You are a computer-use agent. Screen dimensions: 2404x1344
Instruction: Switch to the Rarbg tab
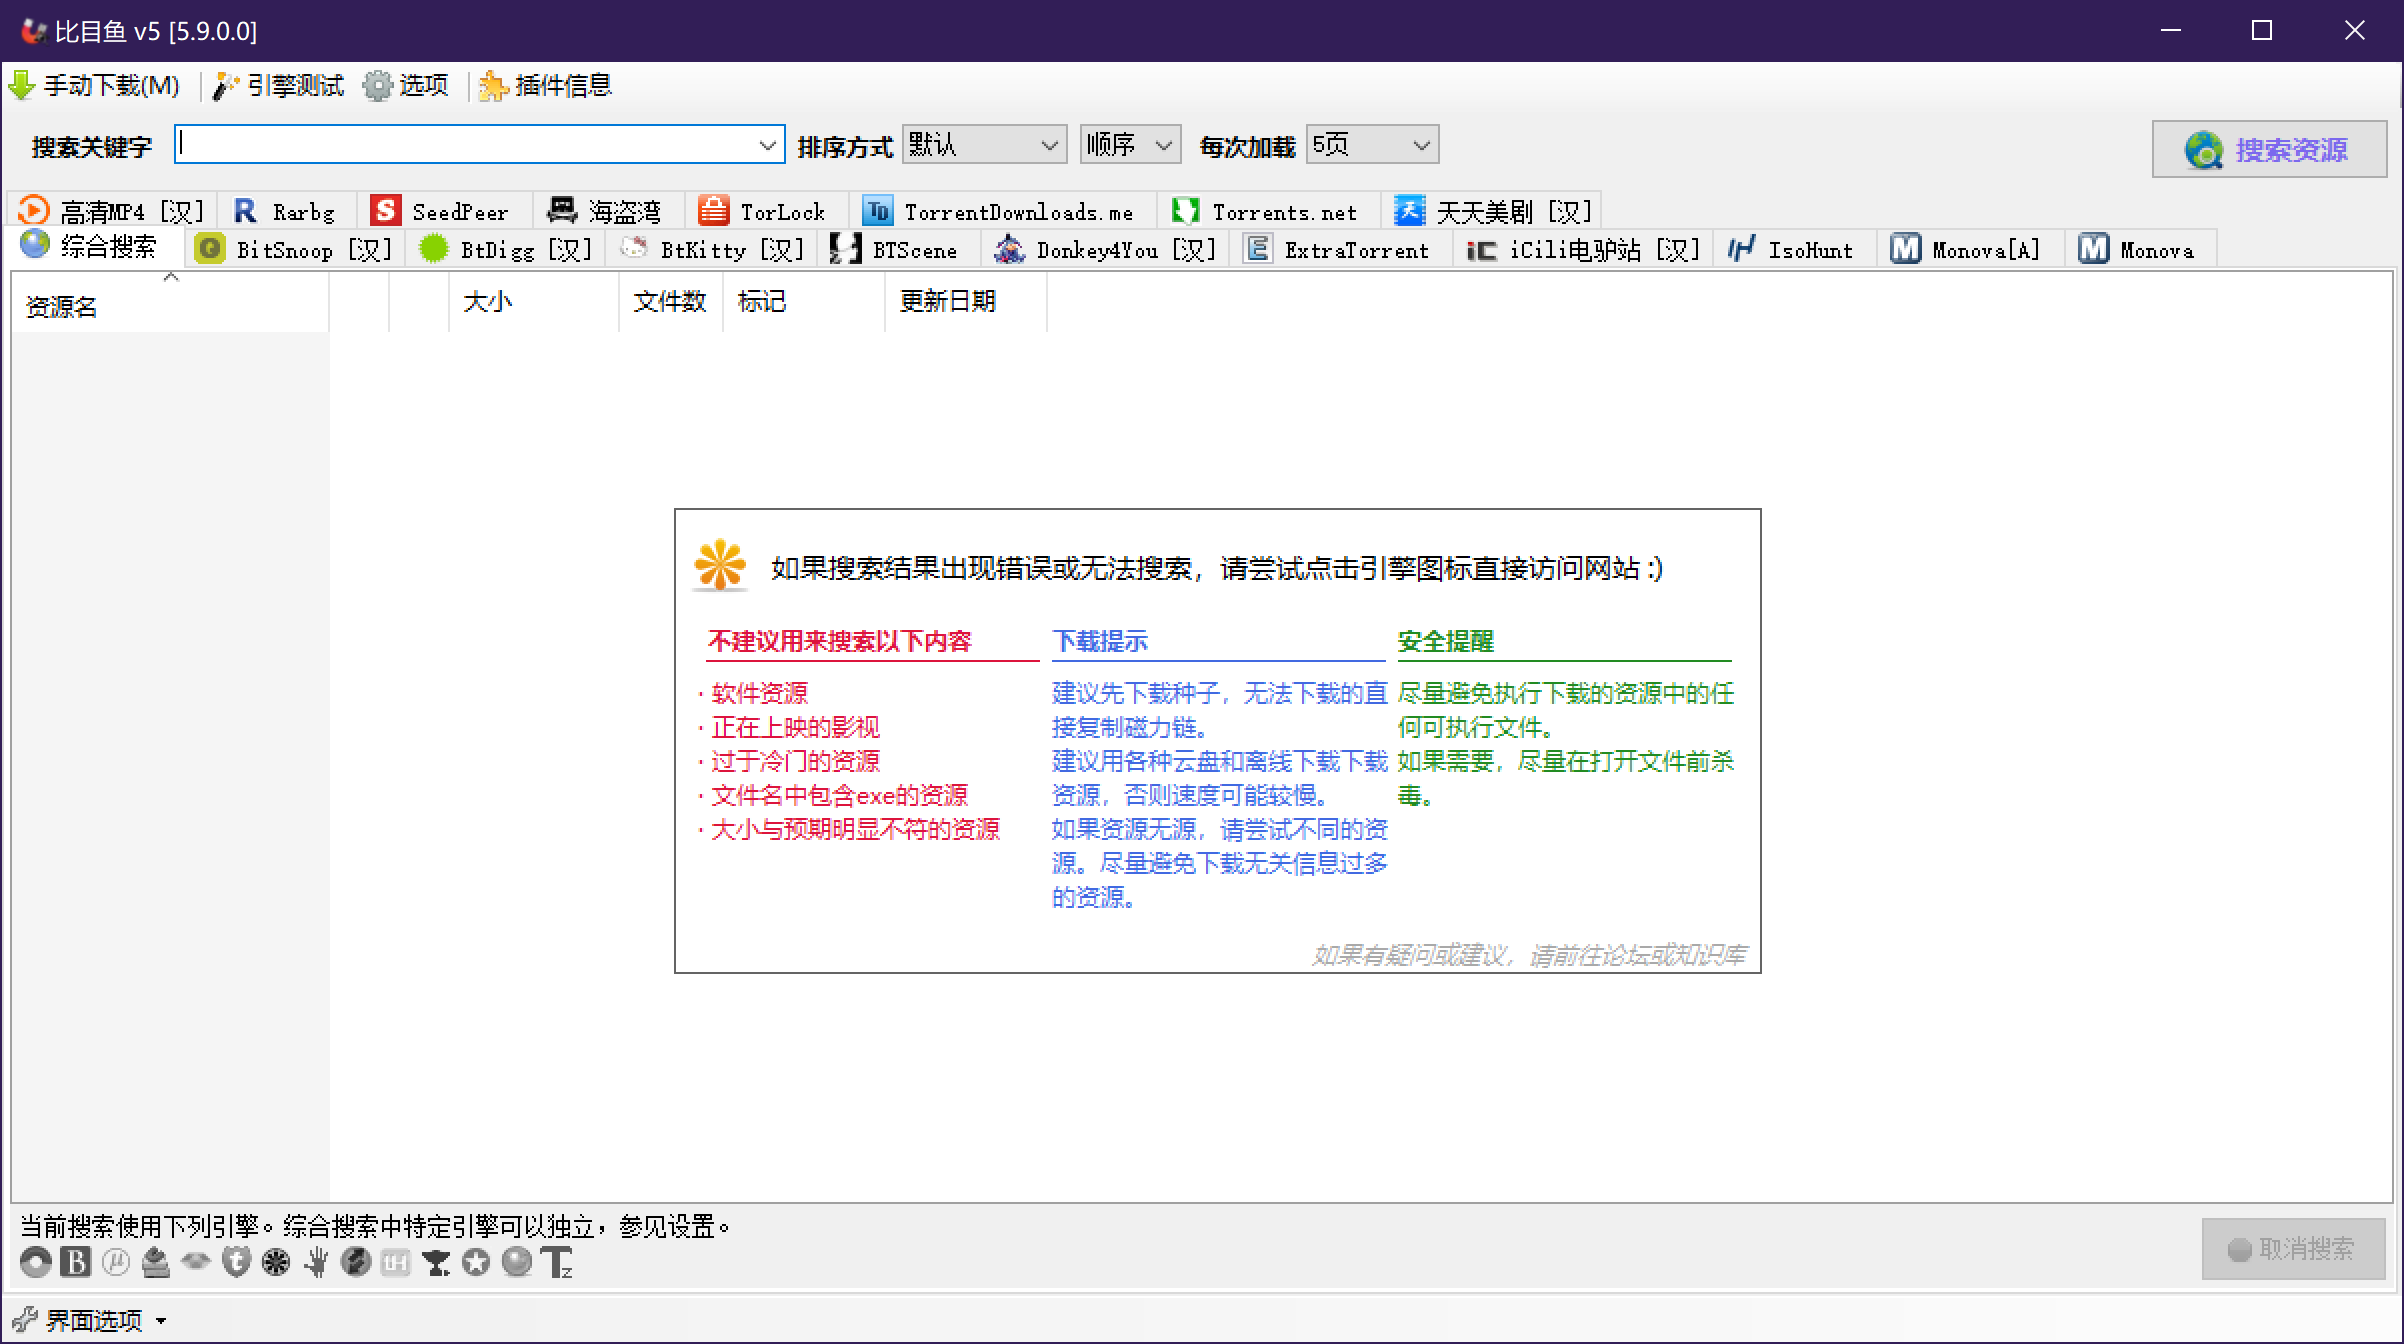pyautogui.click(x=285, y=211)
